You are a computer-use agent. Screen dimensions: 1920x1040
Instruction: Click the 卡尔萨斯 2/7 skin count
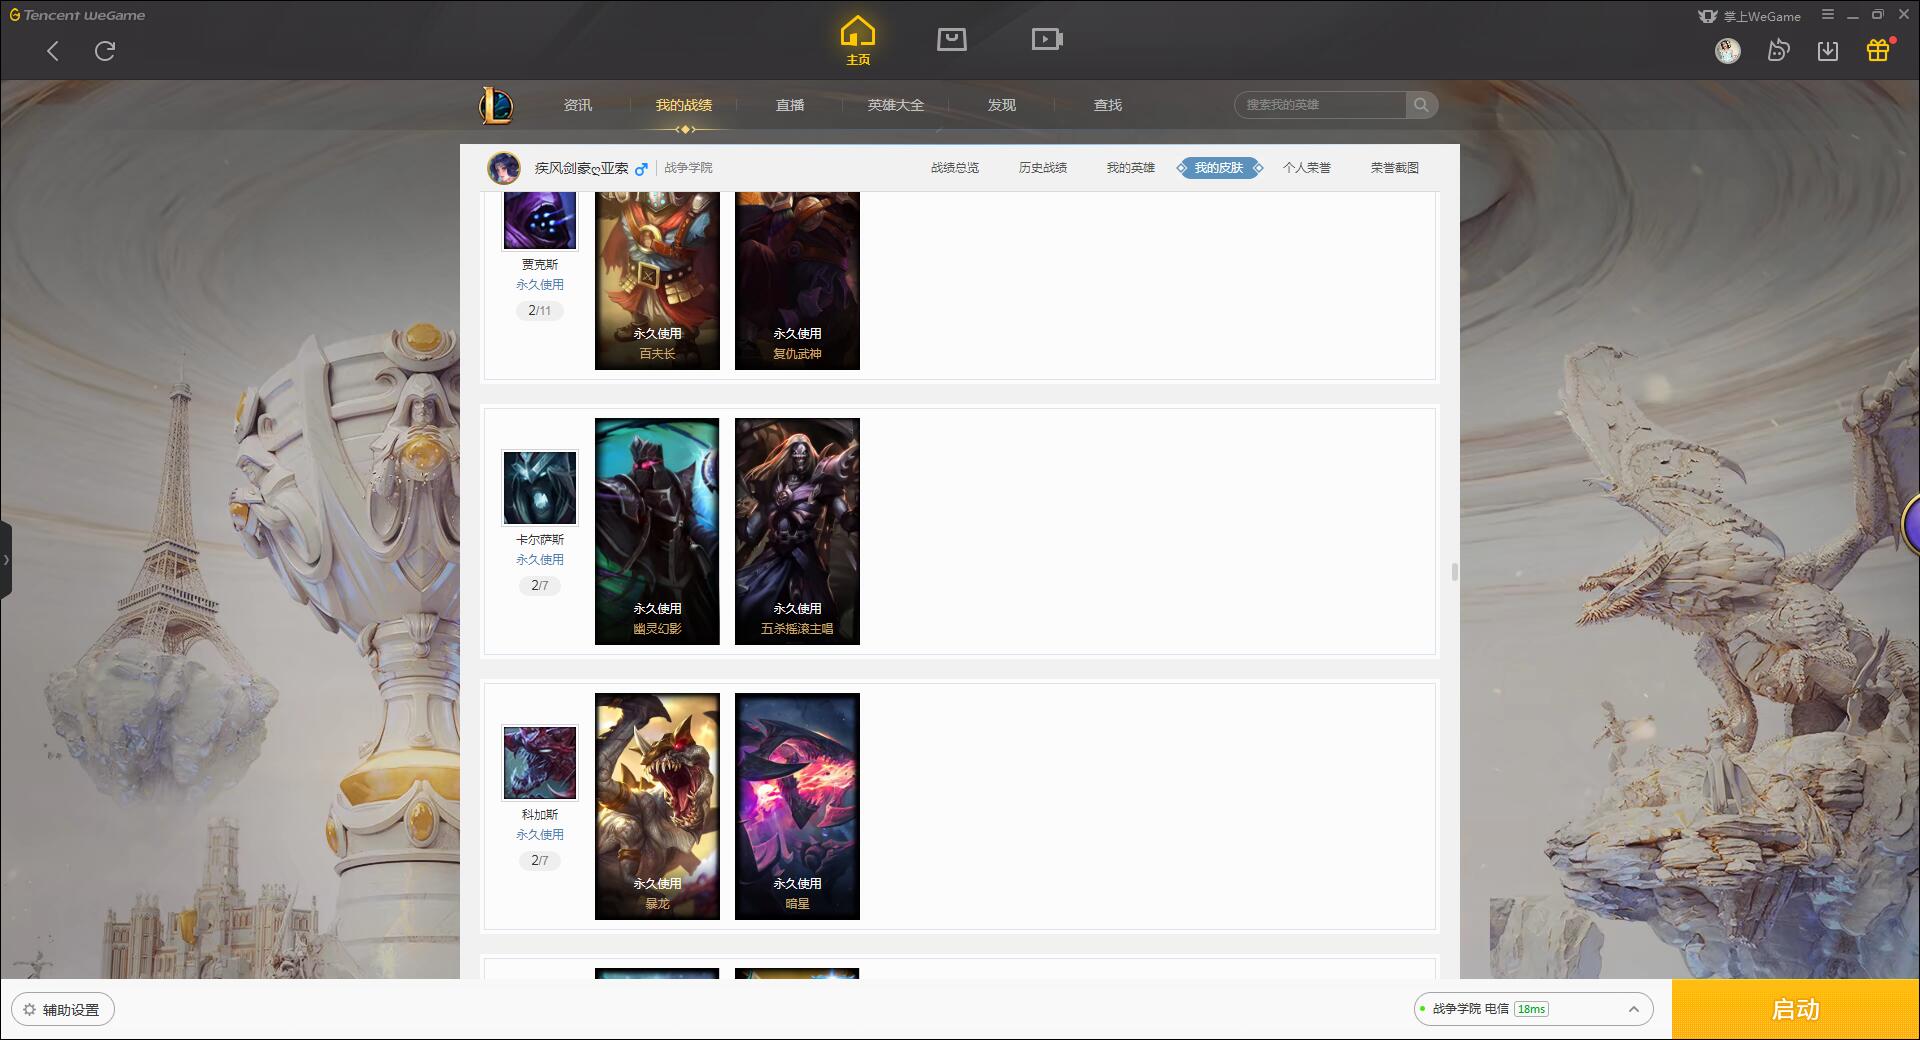pyautogui.click(x=540, y=586)
